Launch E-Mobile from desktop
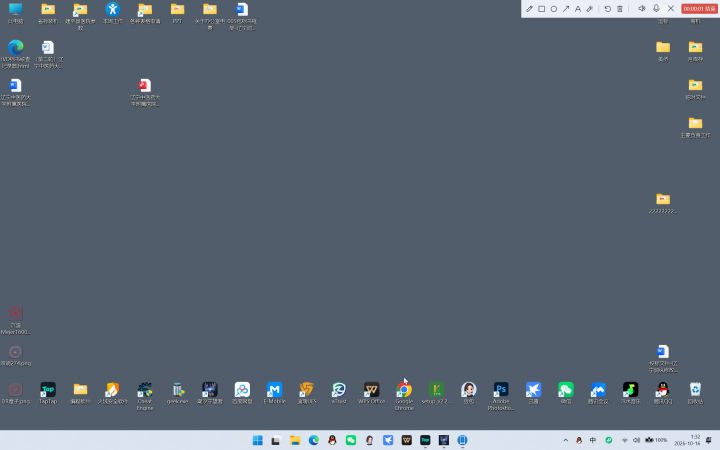The height and width of the screenshot is (450, 720). 274,393
